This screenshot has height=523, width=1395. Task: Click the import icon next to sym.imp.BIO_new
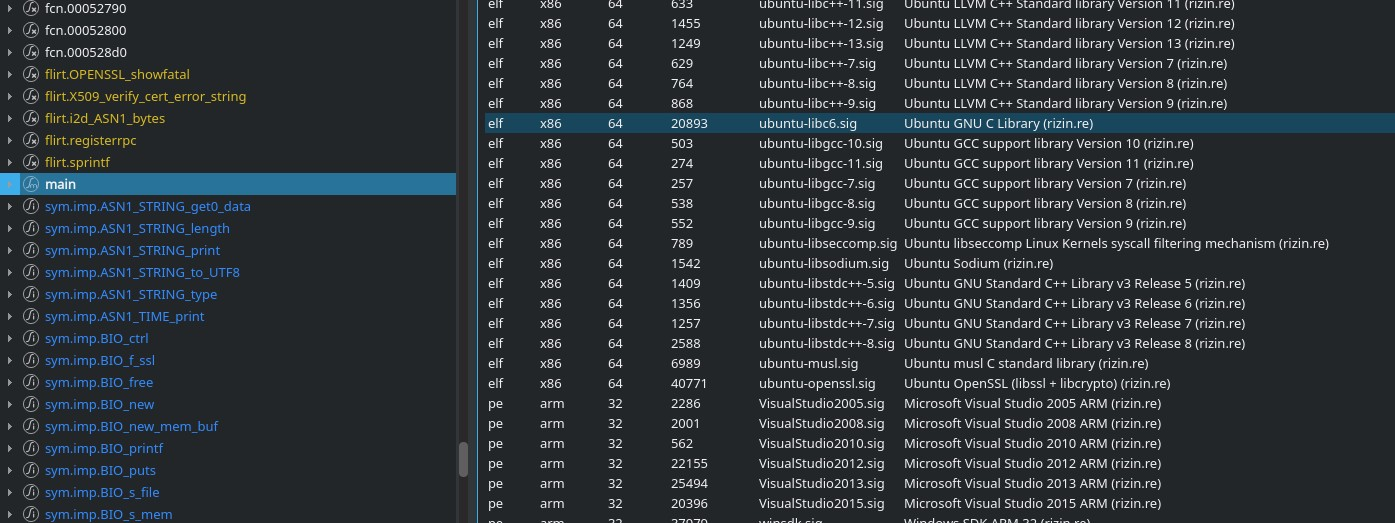[x=31, y=404]
